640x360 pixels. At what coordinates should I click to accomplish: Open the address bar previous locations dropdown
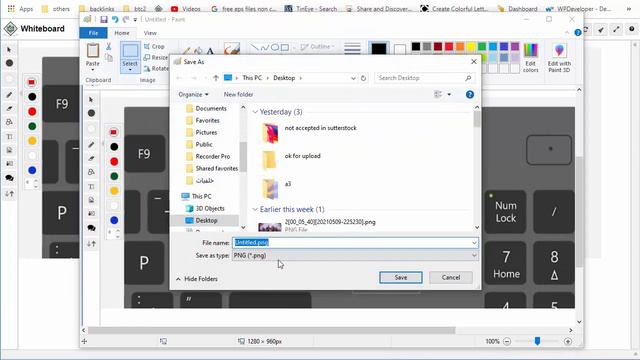[353, 78]
